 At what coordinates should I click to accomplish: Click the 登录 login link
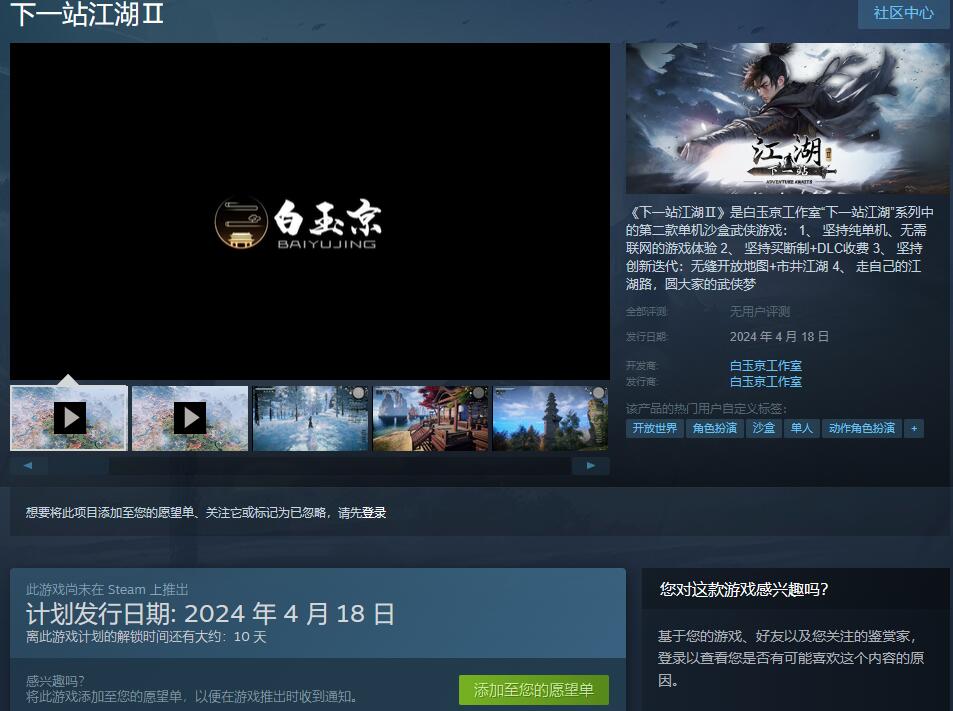(374, 513)
